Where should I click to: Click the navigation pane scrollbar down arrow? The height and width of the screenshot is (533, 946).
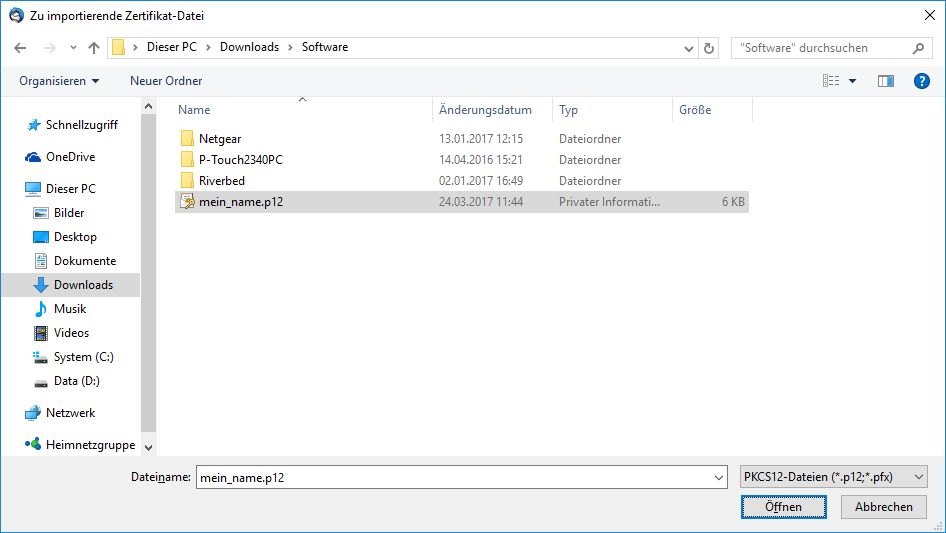[148, 447]
